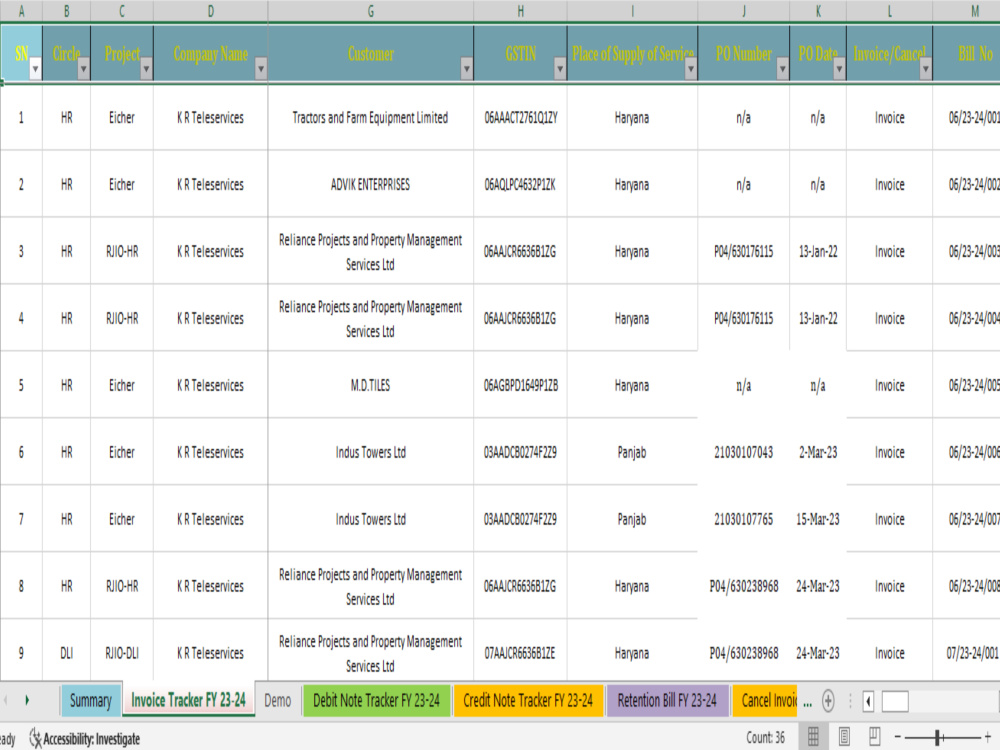The height and width of the screenshot is (750, 1000).
Task: Open the PO Date filter dropdown
Action: pyautogui.click(x=839, y=68)
